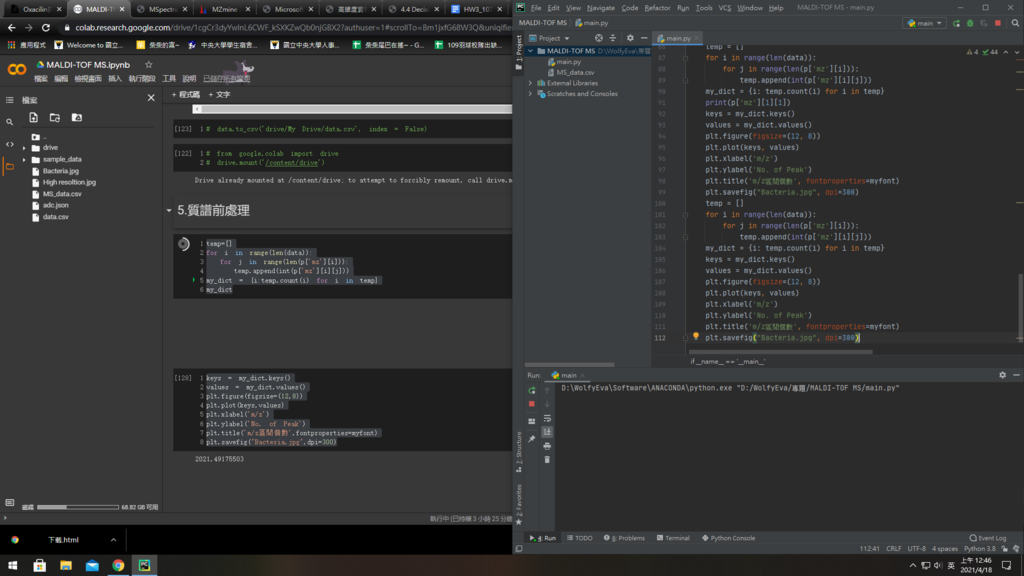The width and height of the screenshot is (1024, 576).
Task: Open Run panel settings gear
Action: coord(1002,376)
